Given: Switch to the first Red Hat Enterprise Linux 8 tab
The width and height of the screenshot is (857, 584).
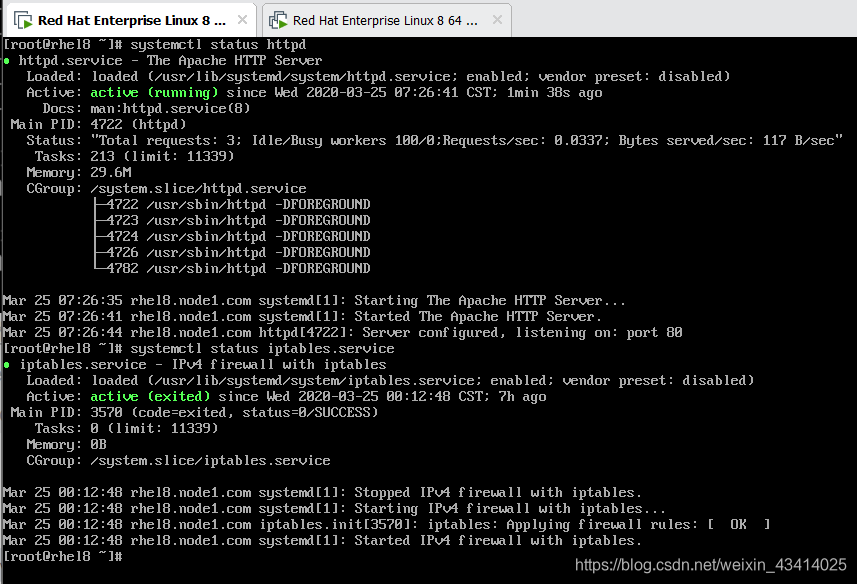Looking at the screenshot, I should click(130, 21).
